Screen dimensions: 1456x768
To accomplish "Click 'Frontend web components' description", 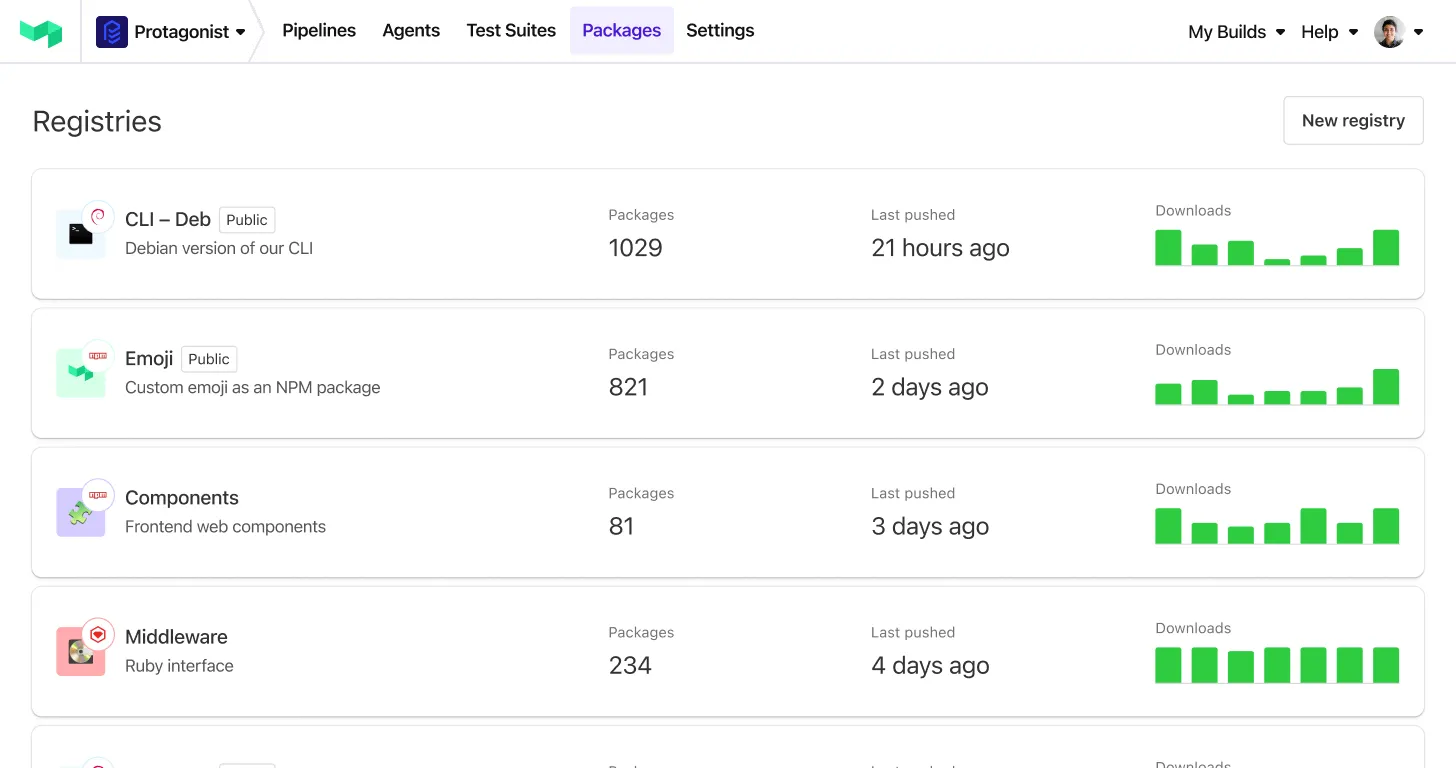I will click(x=225, y=526).
